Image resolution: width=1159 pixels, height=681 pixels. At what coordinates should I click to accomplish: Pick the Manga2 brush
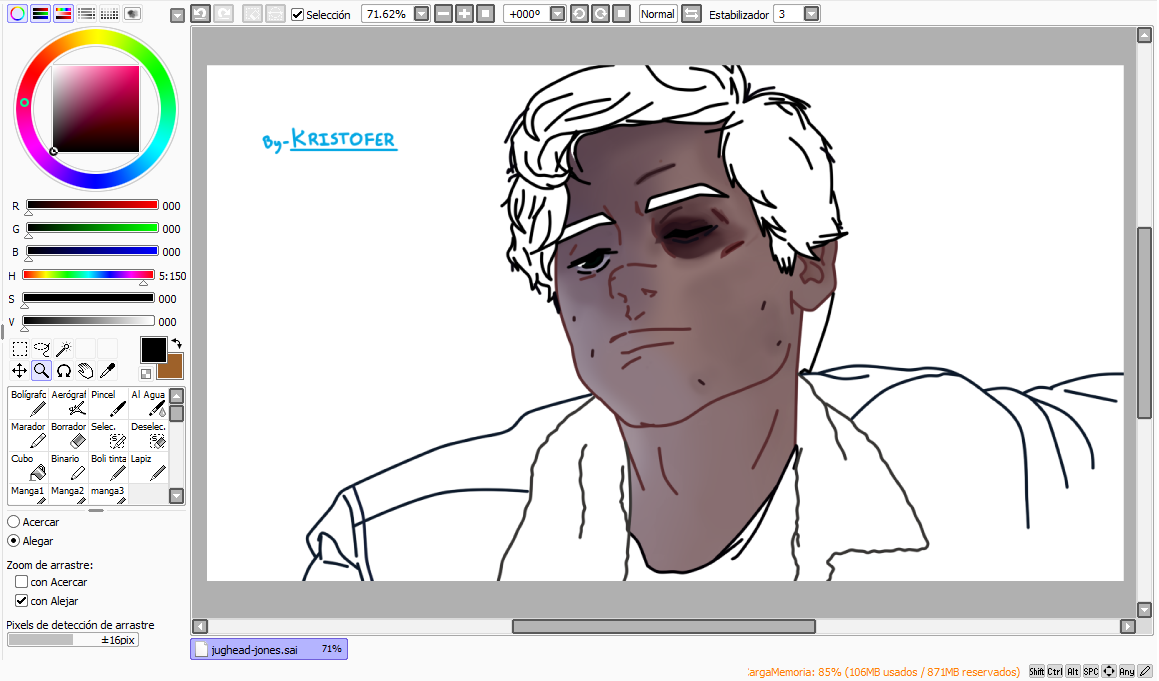coord(68,493)
